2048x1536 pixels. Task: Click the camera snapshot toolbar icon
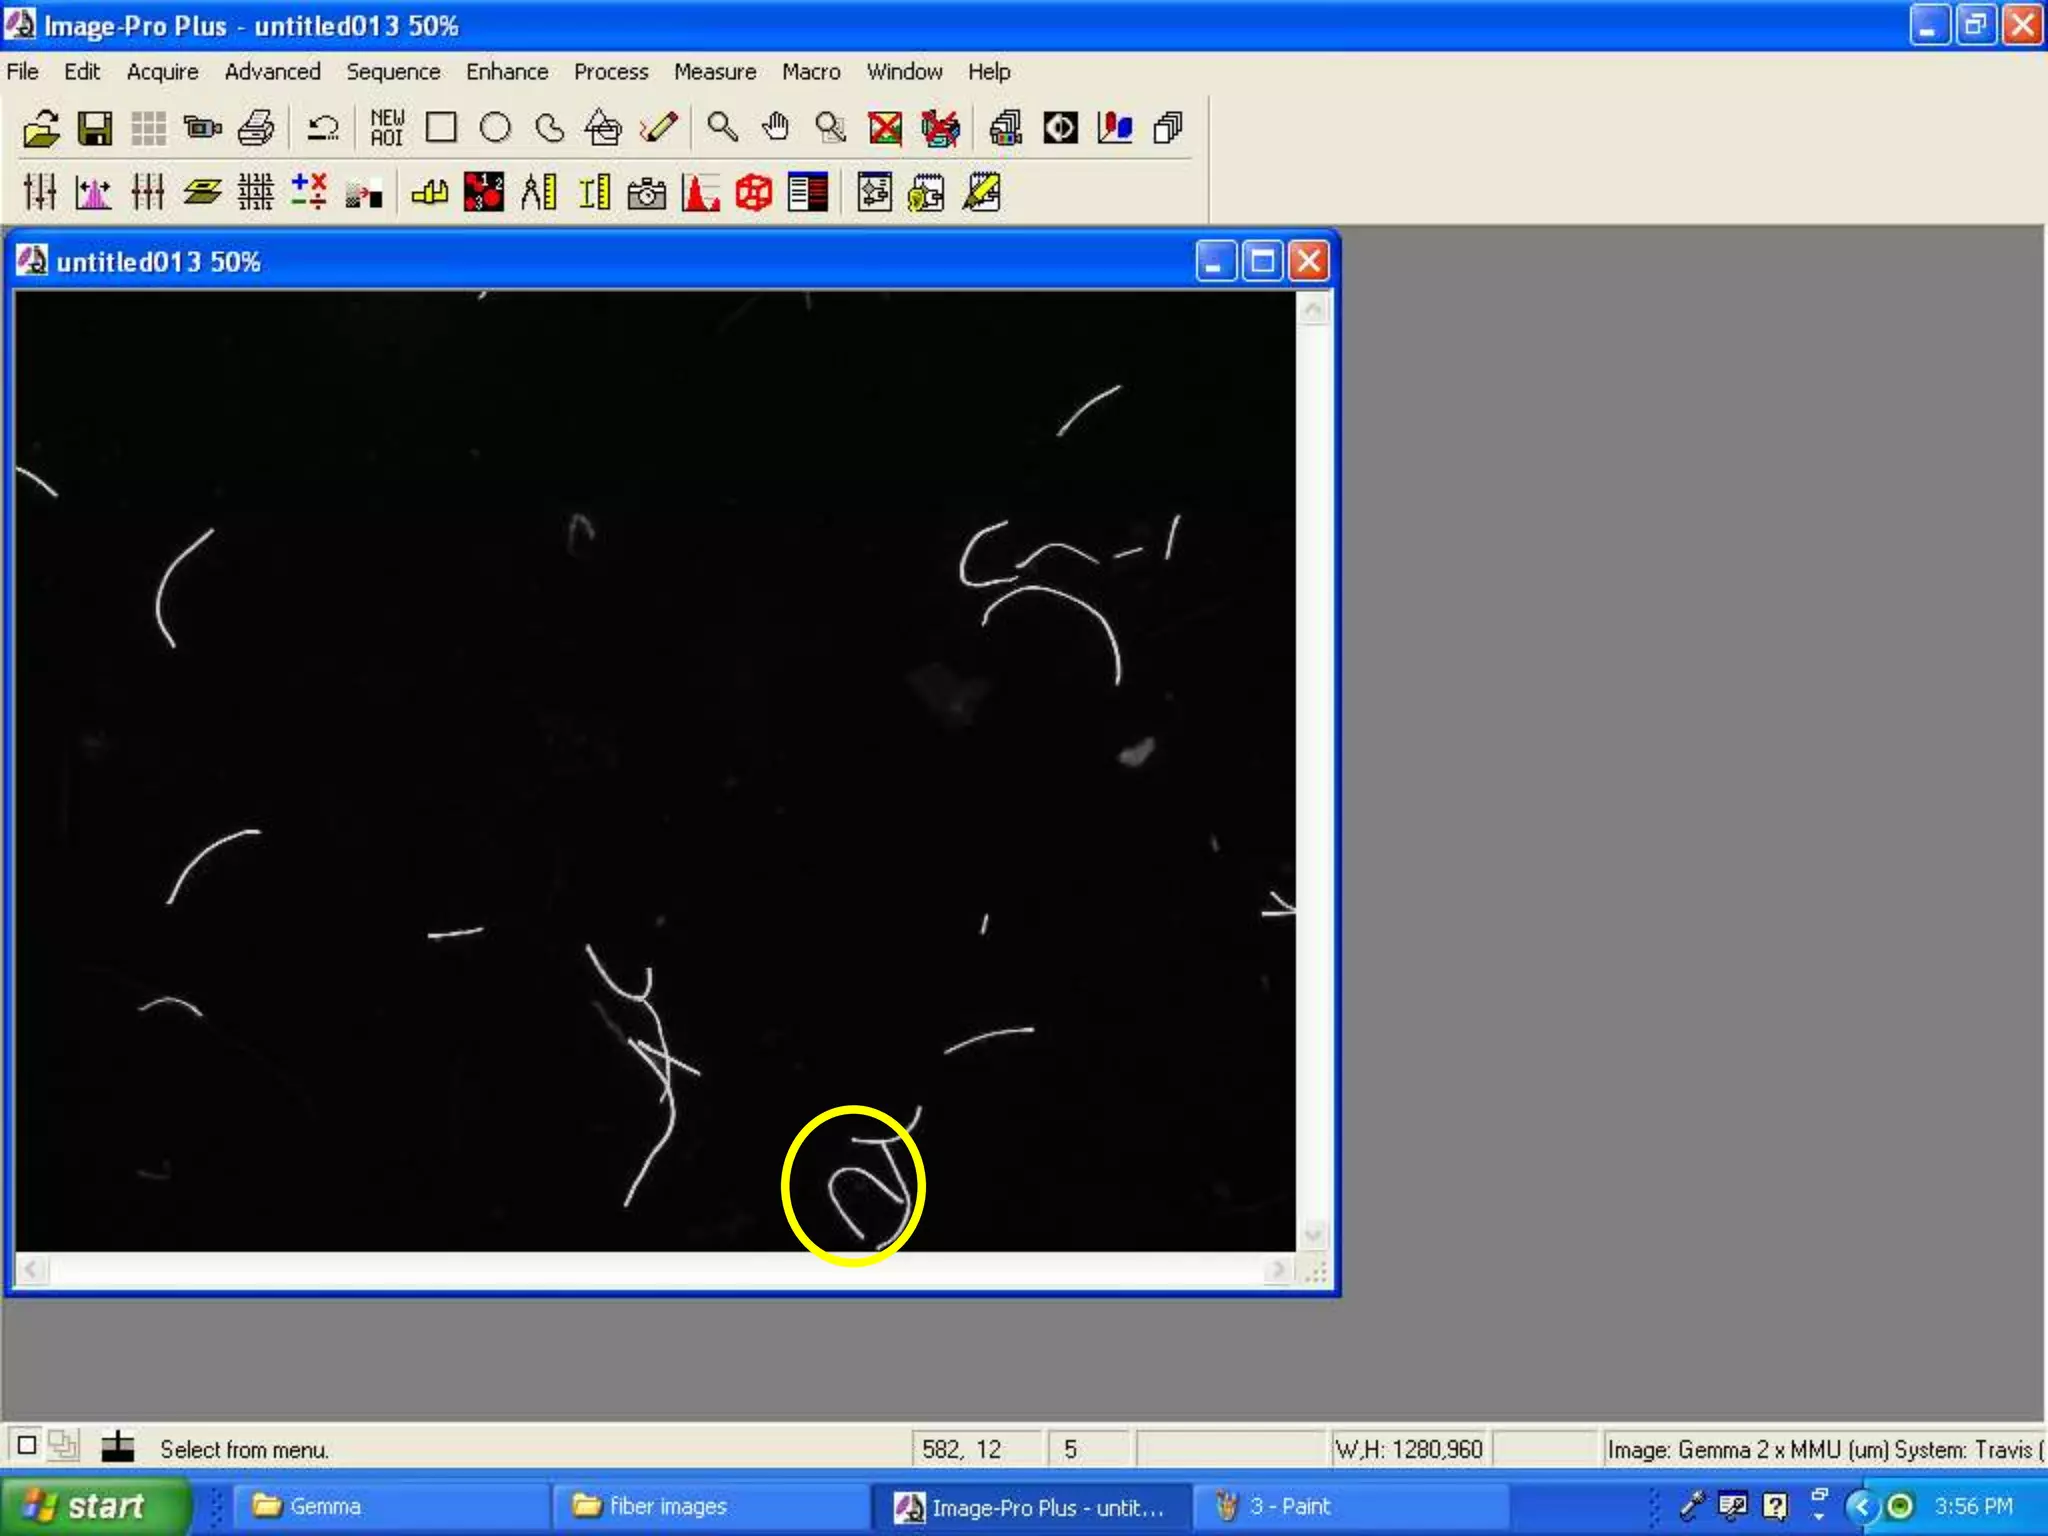click(647, 192)
